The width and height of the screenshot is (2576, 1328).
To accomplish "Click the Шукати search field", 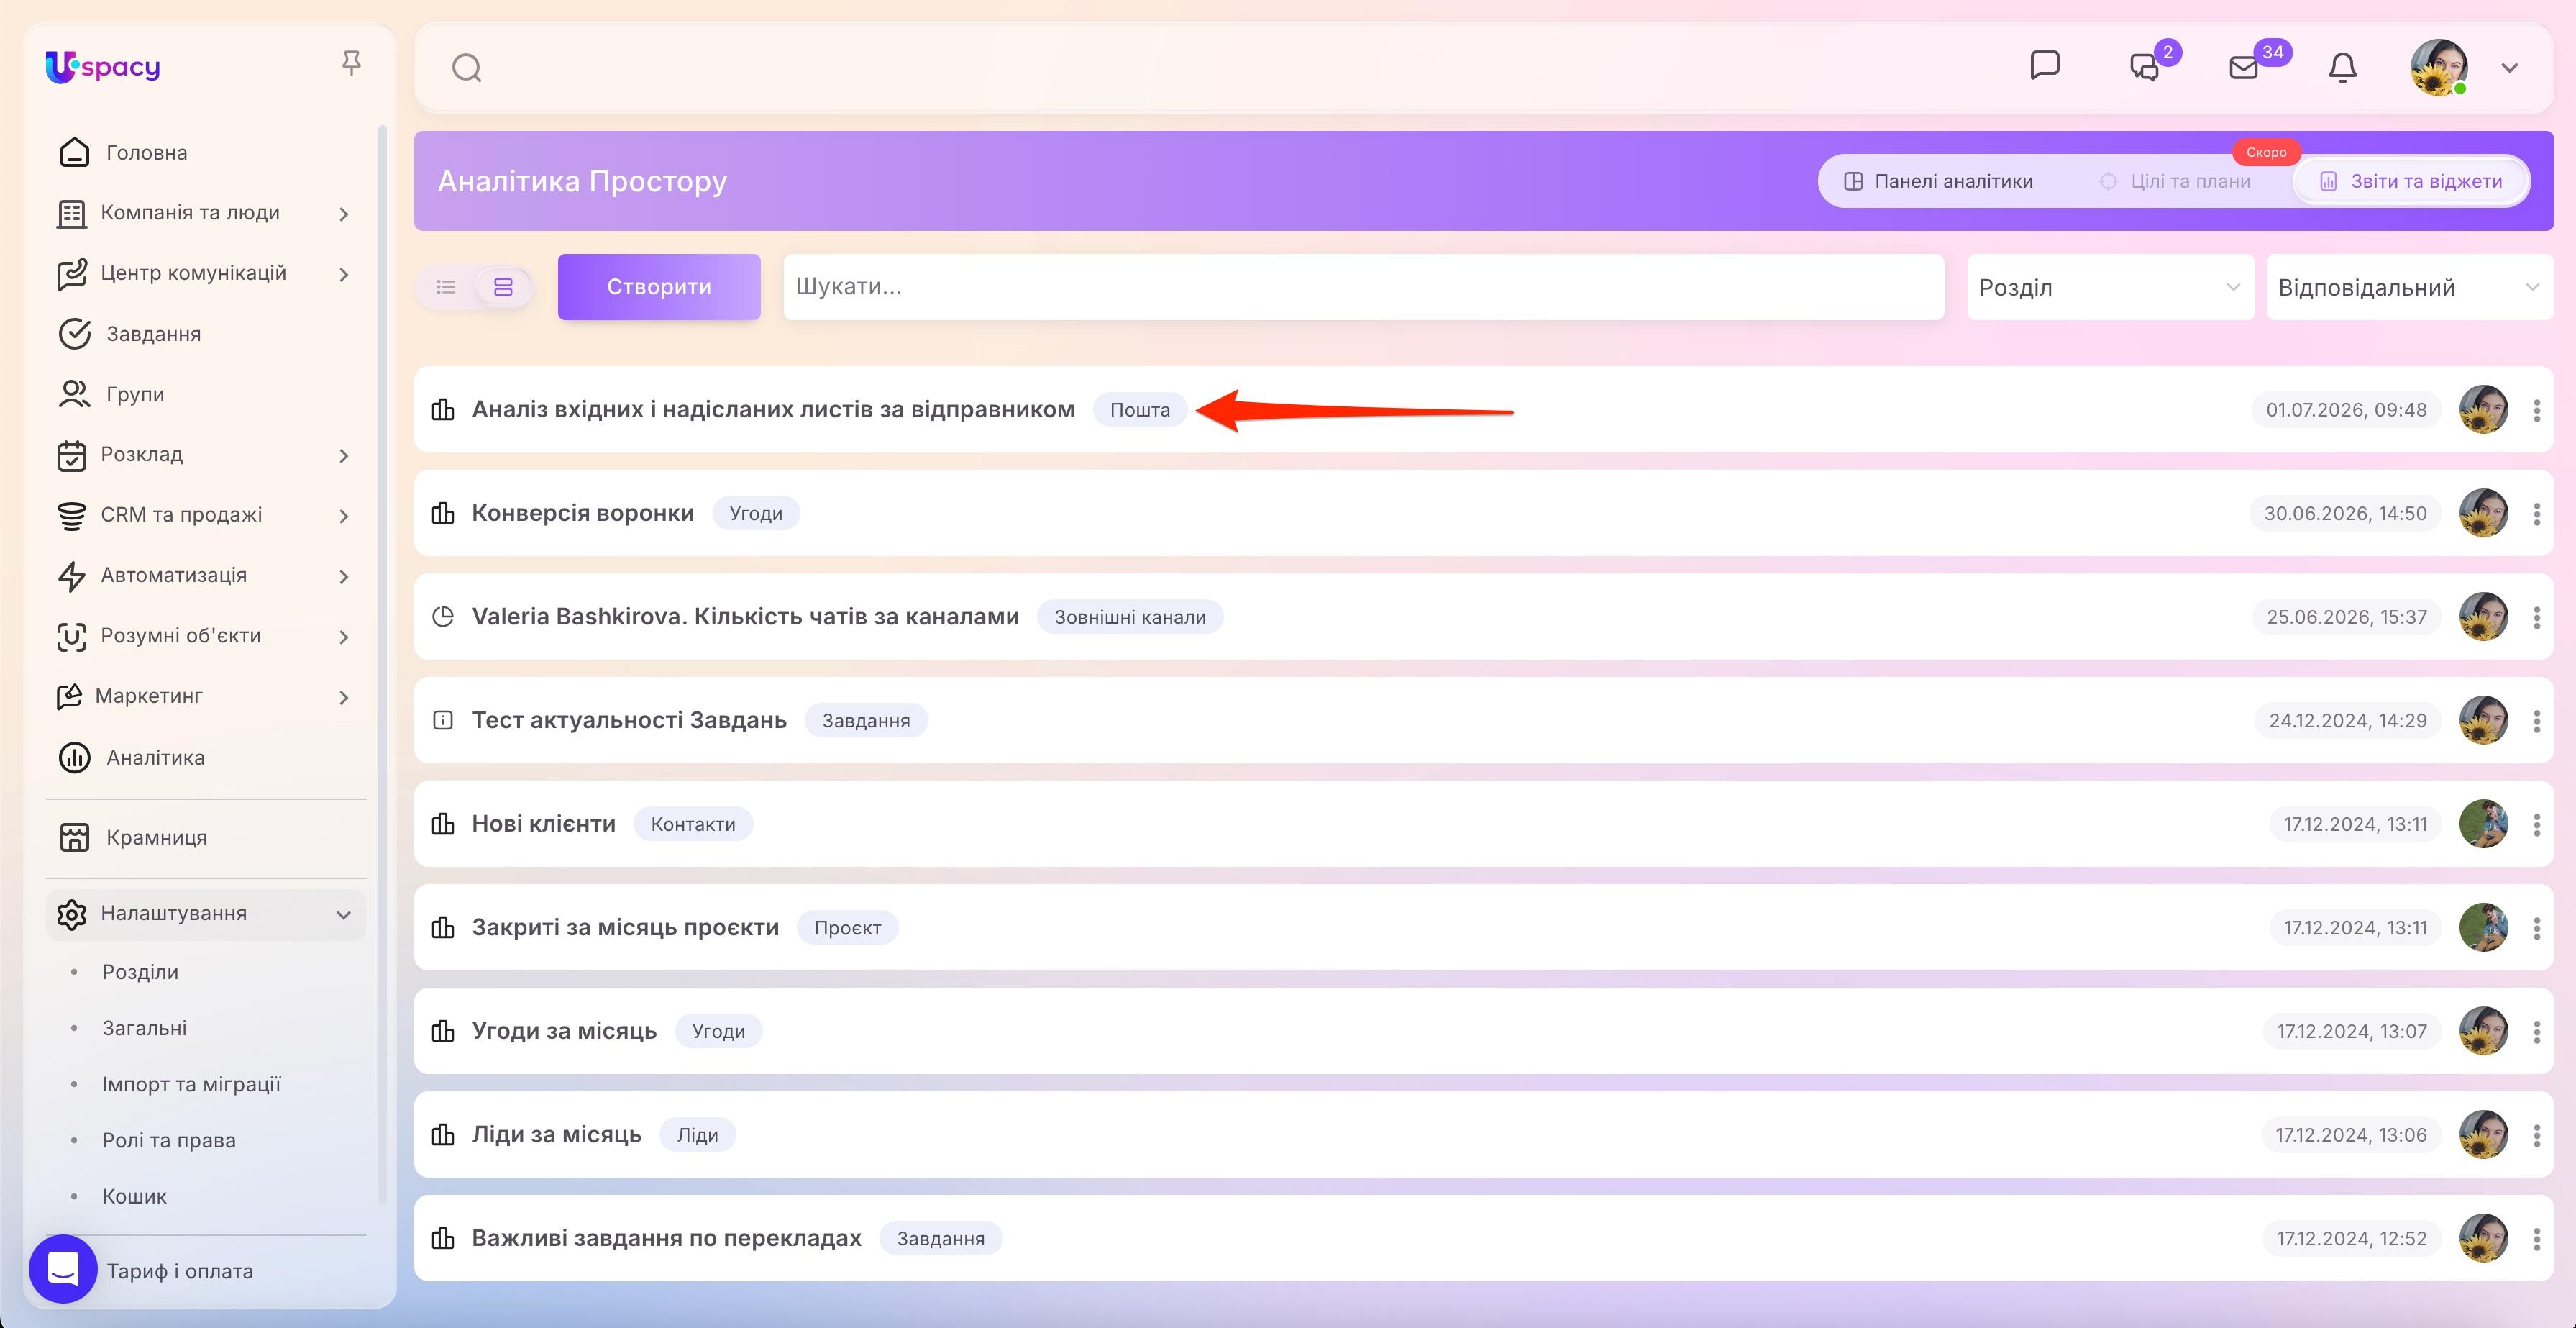I will [1364, 287].
